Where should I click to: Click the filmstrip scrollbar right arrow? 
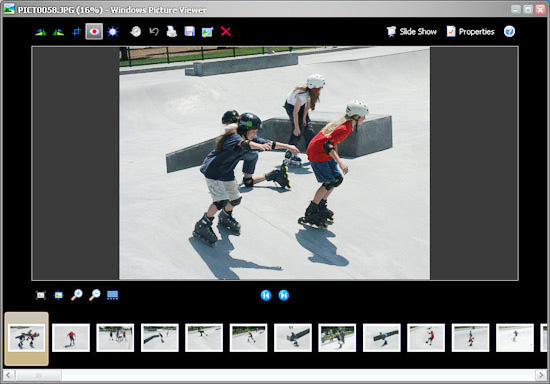coord(541,376)
